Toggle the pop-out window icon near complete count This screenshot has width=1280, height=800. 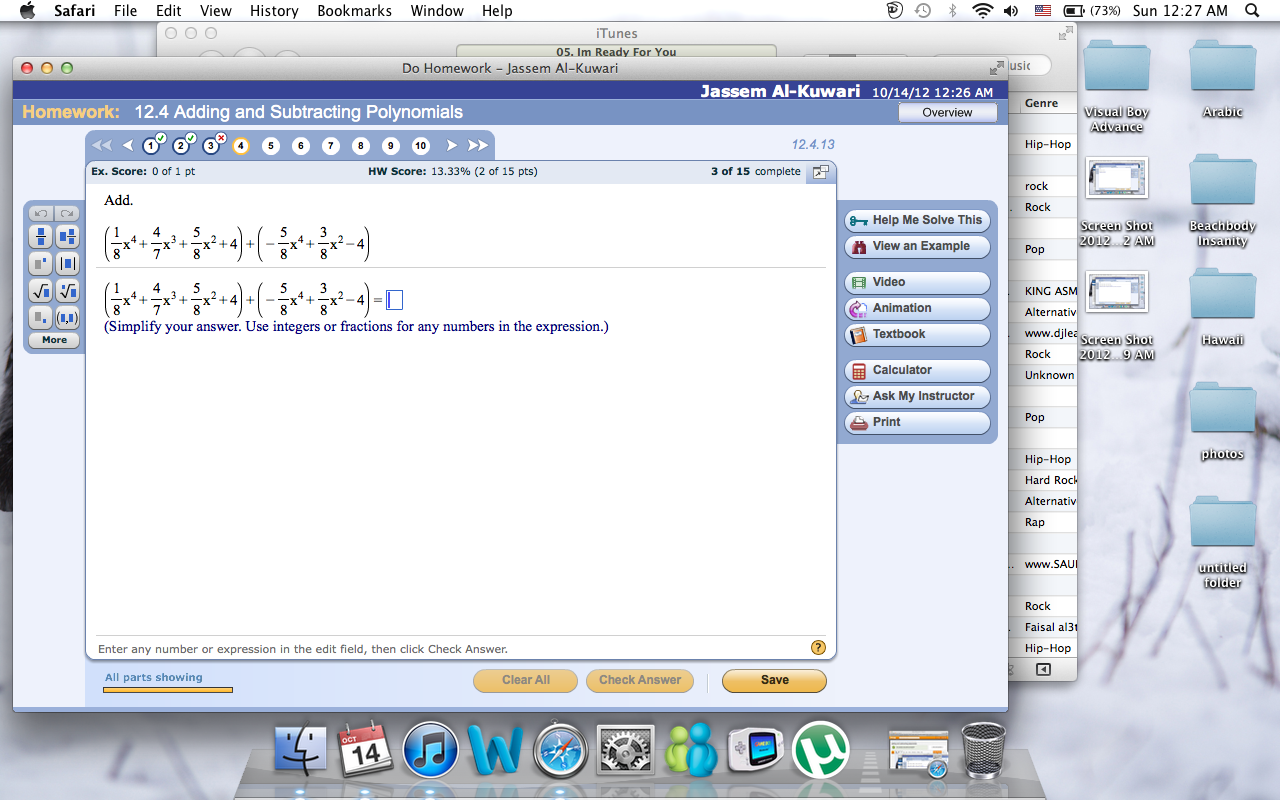pos(821,171)
